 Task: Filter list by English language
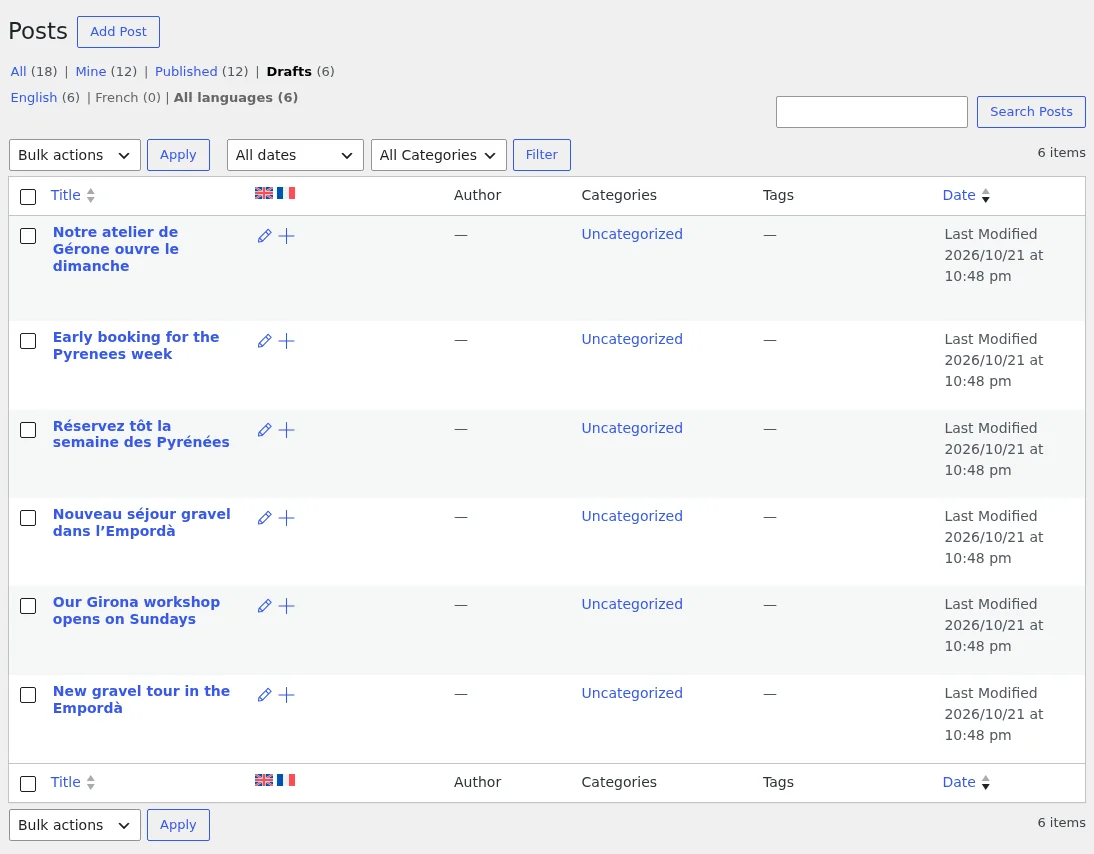coord(33,98)
